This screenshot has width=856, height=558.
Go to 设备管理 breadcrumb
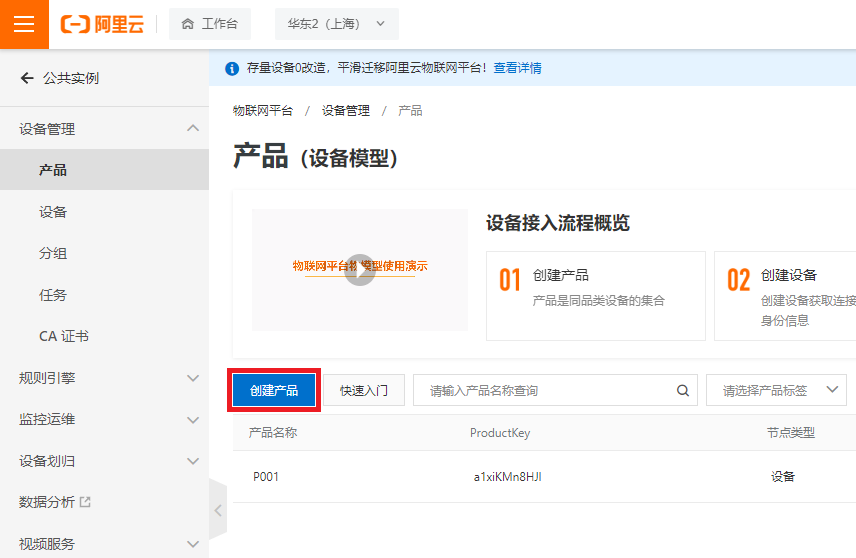click(346, 111)
